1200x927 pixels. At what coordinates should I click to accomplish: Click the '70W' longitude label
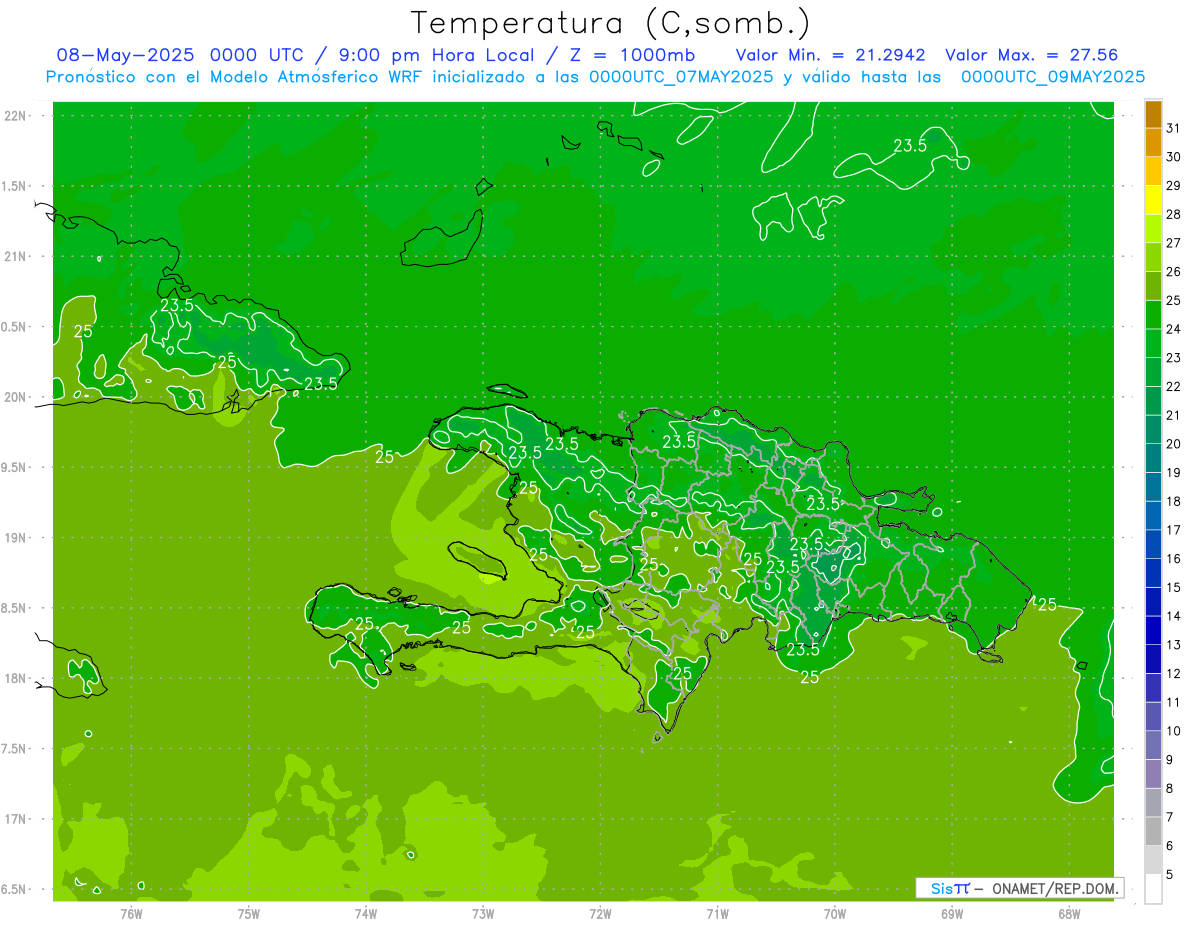point(835,913)
